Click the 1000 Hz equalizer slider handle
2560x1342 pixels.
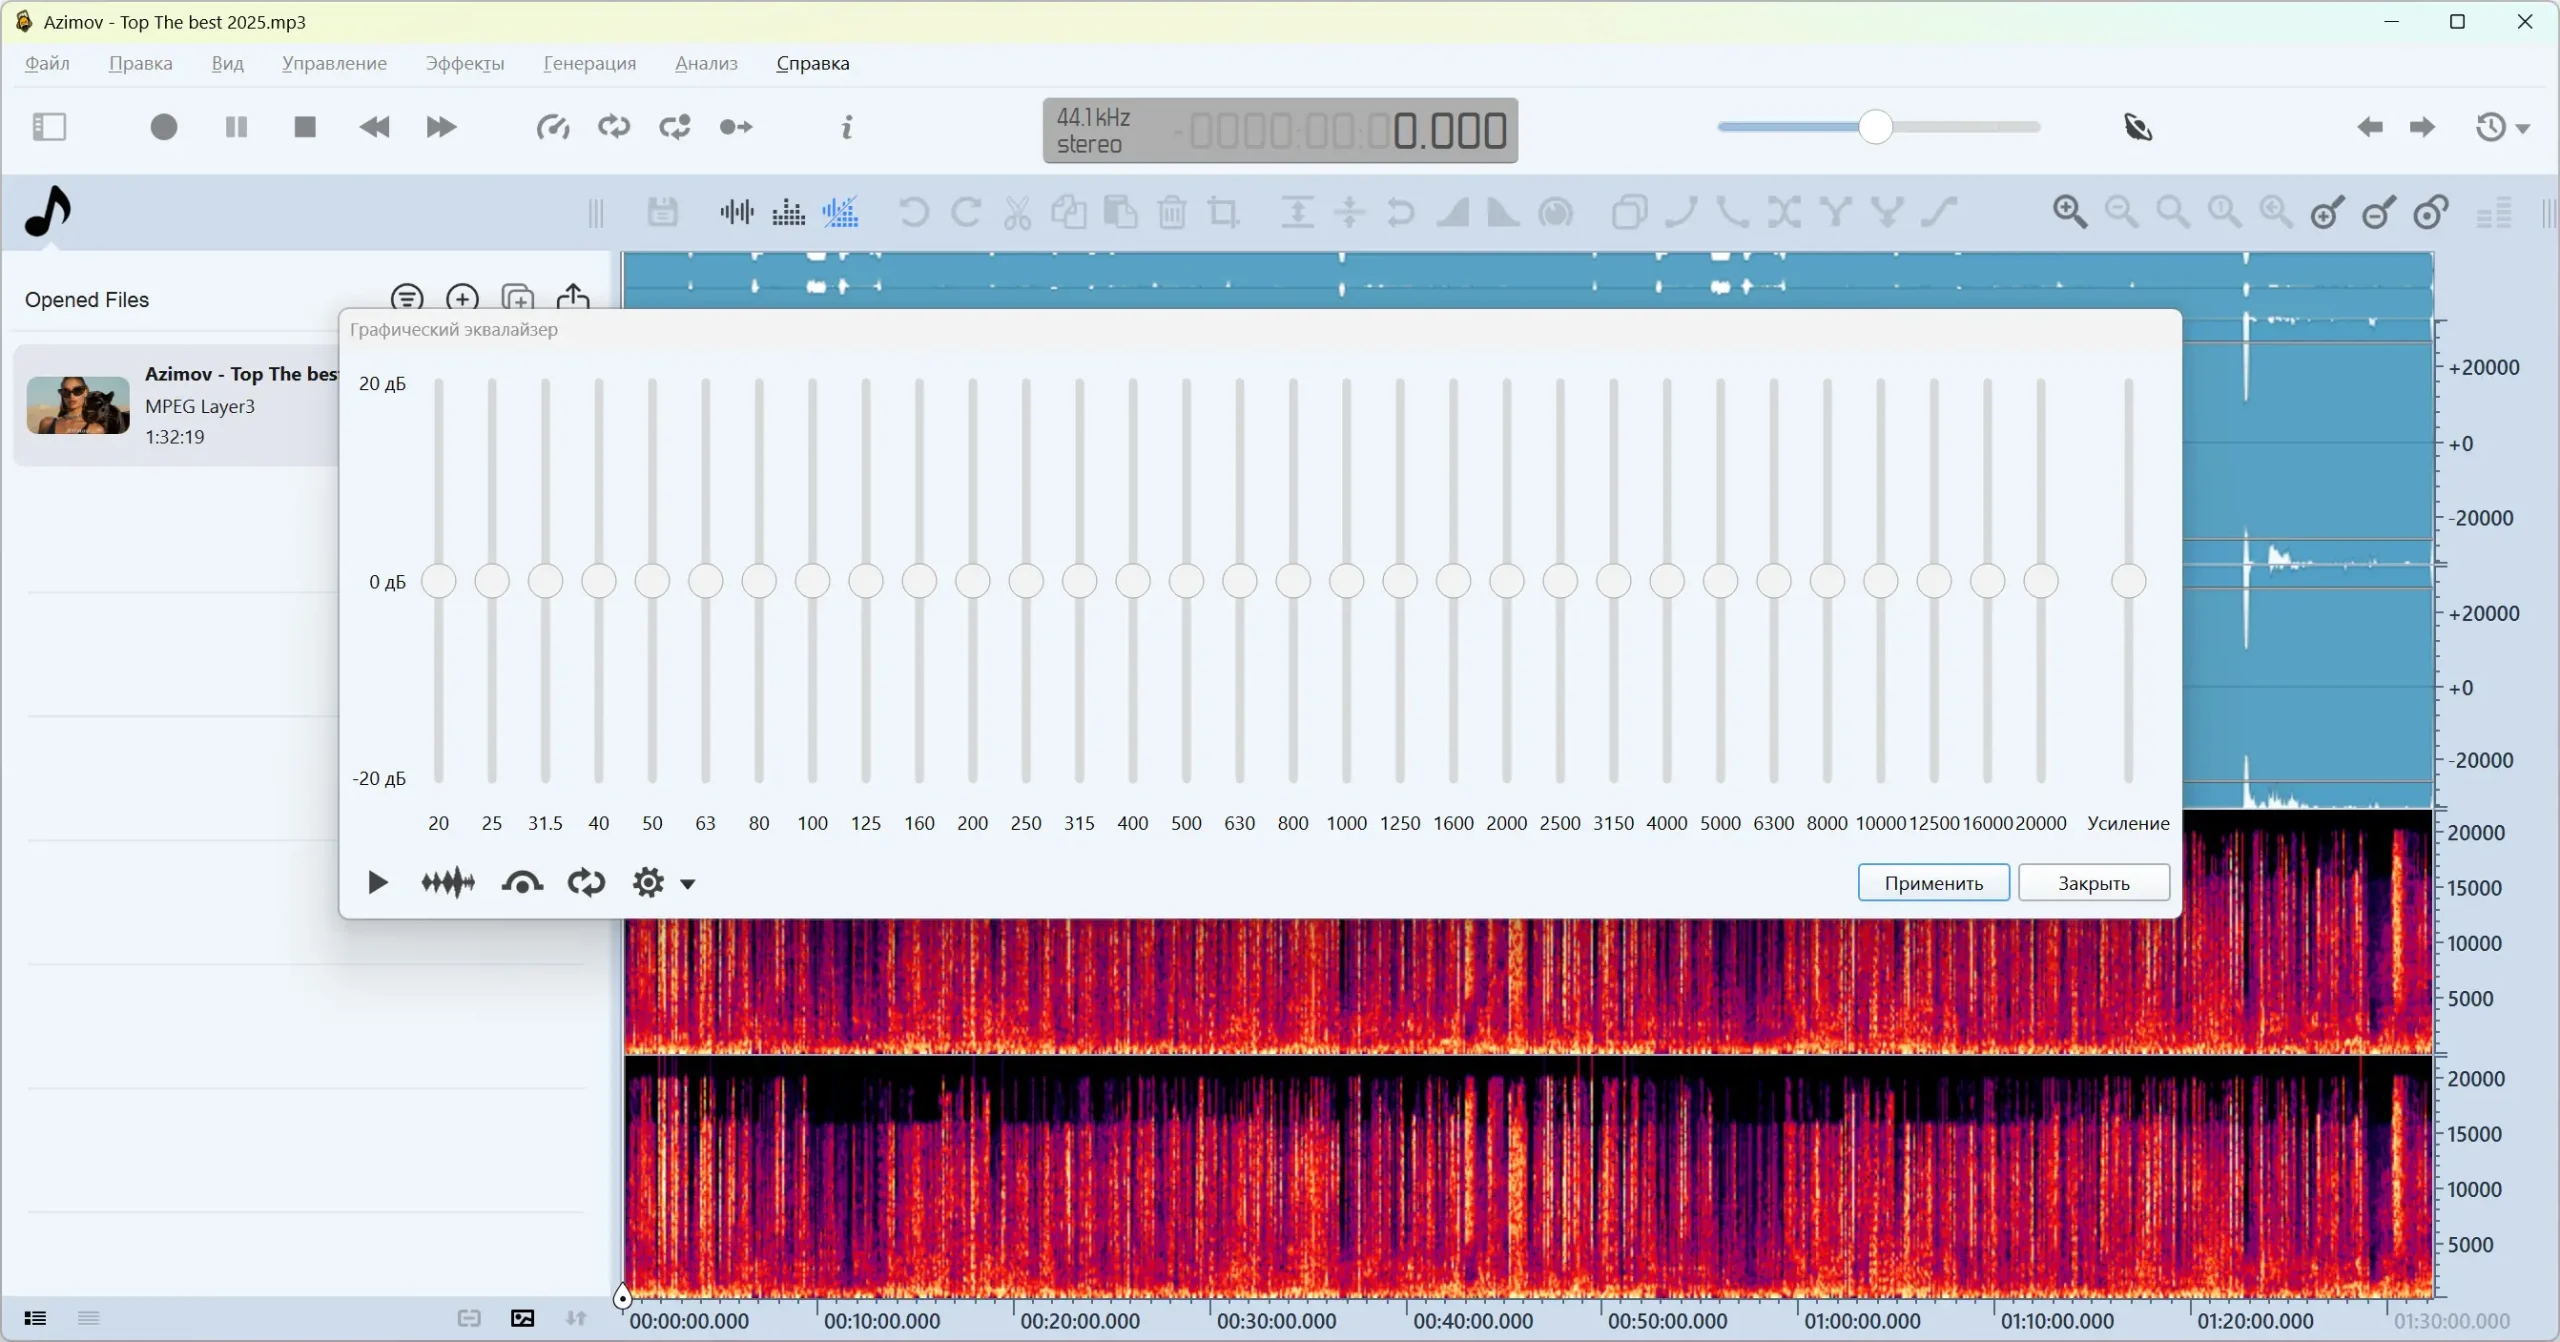(1346, 581)
